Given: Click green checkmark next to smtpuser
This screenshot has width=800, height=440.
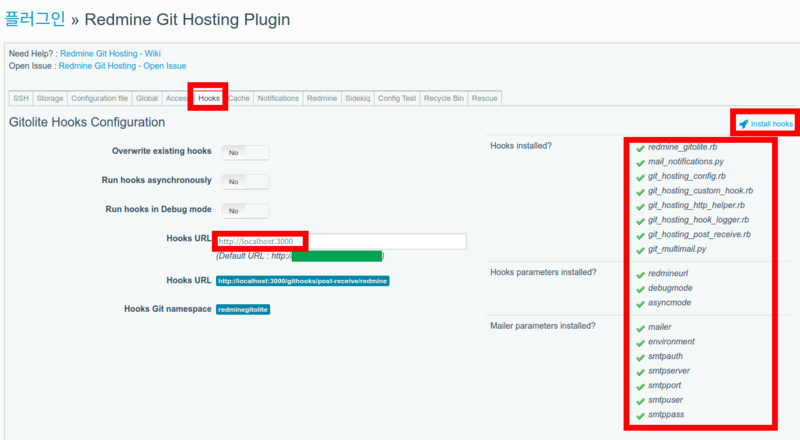Looking at the screenshot, I should (x=640, y=401).
